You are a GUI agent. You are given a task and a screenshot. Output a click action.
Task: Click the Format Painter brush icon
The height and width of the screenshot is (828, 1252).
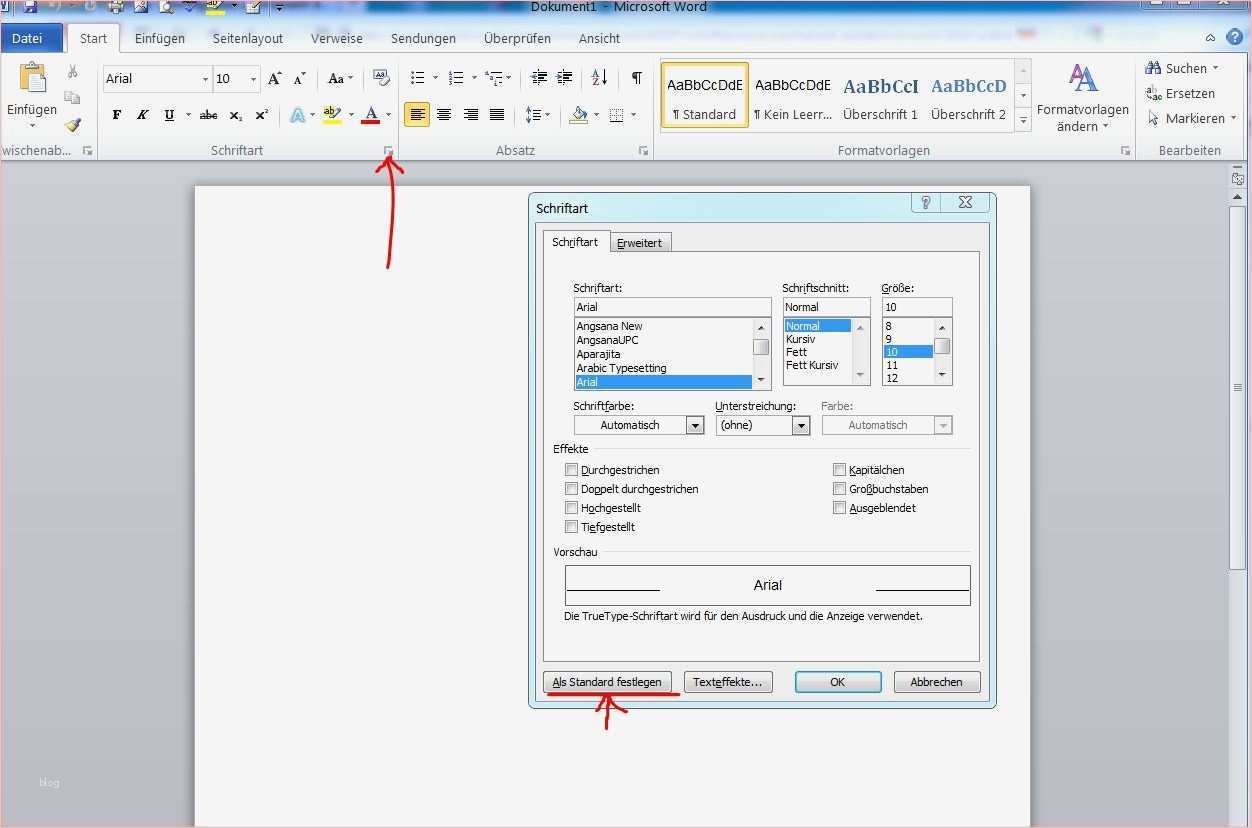tap(73, 125)
